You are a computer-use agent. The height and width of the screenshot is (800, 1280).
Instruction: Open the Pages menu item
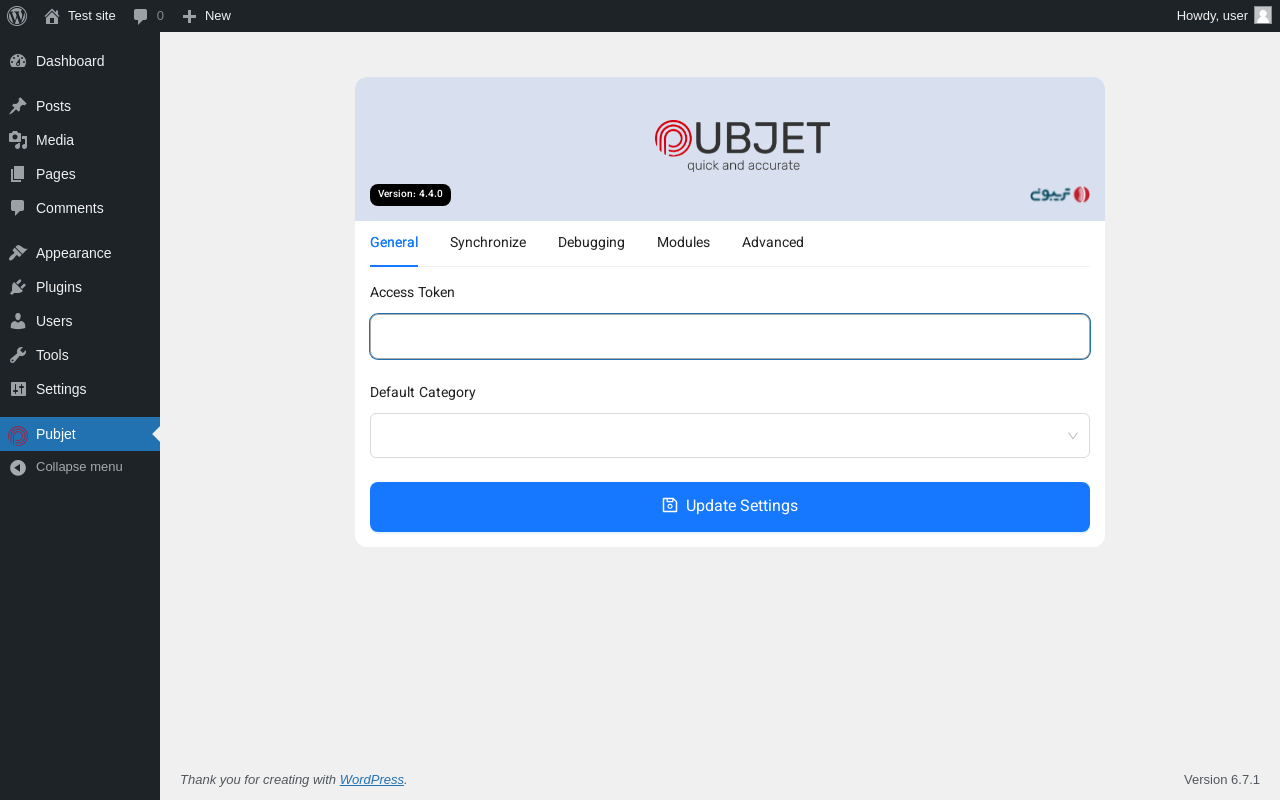click(80, 174)
